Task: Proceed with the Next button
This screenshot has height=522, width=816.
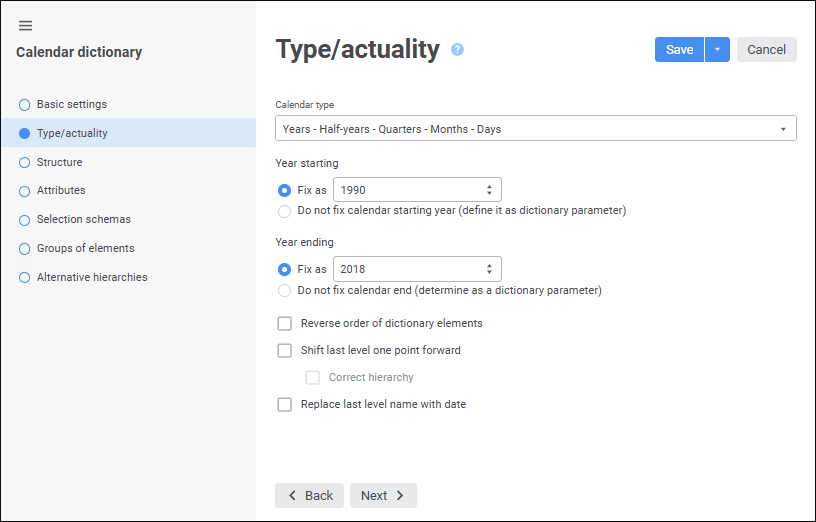Action: click(382, 496)
